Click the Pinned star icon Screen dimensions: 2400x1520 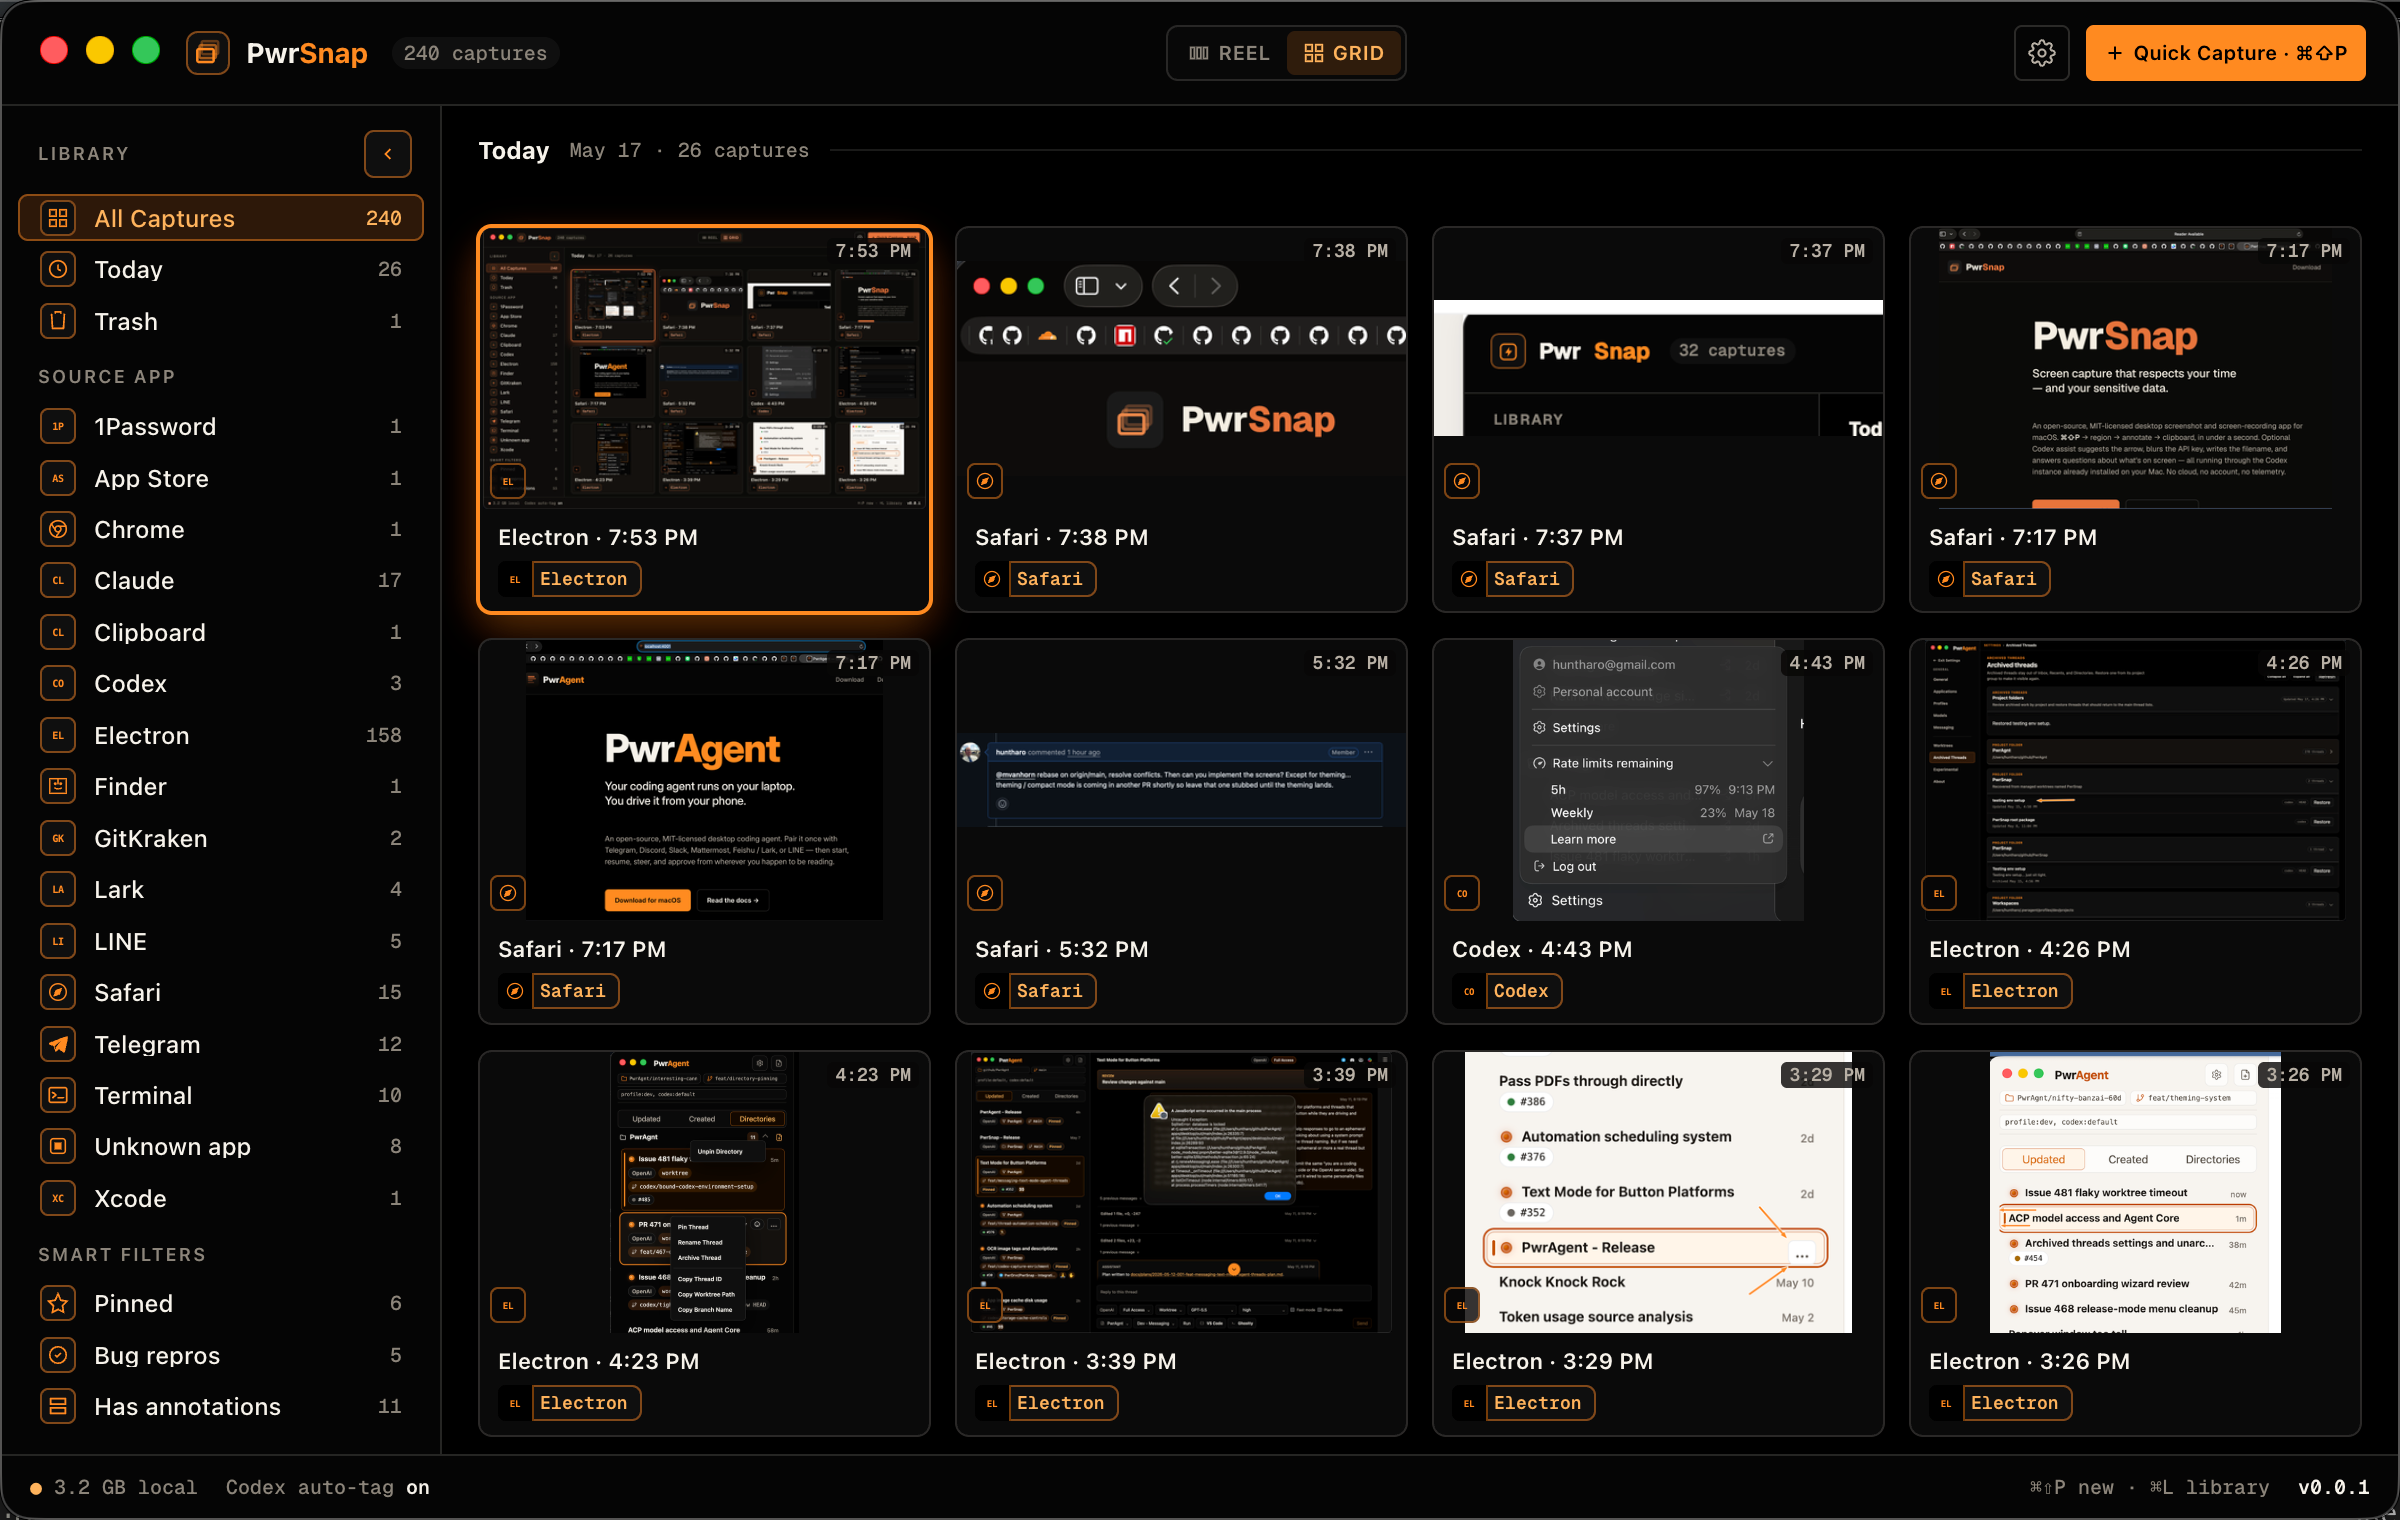pos(58,1303)
